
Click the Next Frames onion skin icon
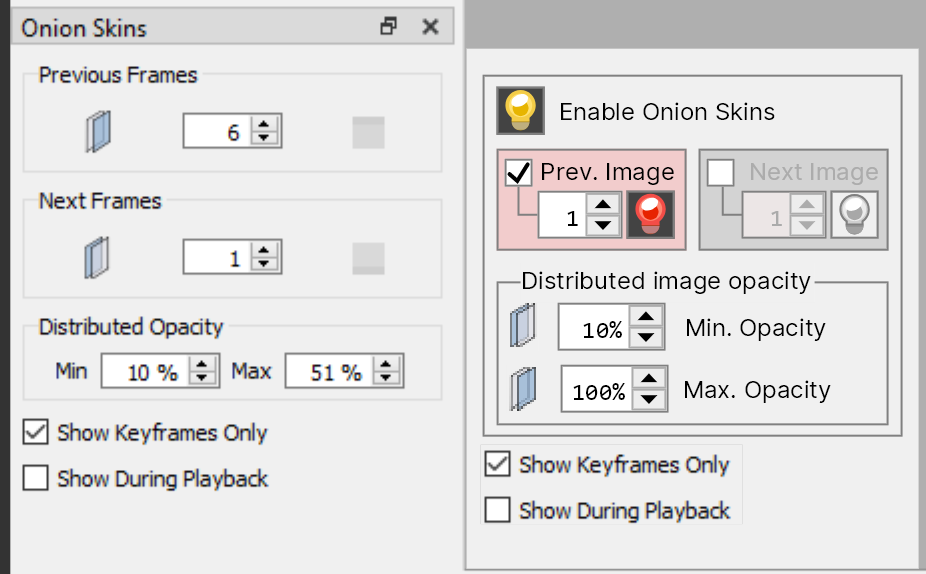click(97, 257)
